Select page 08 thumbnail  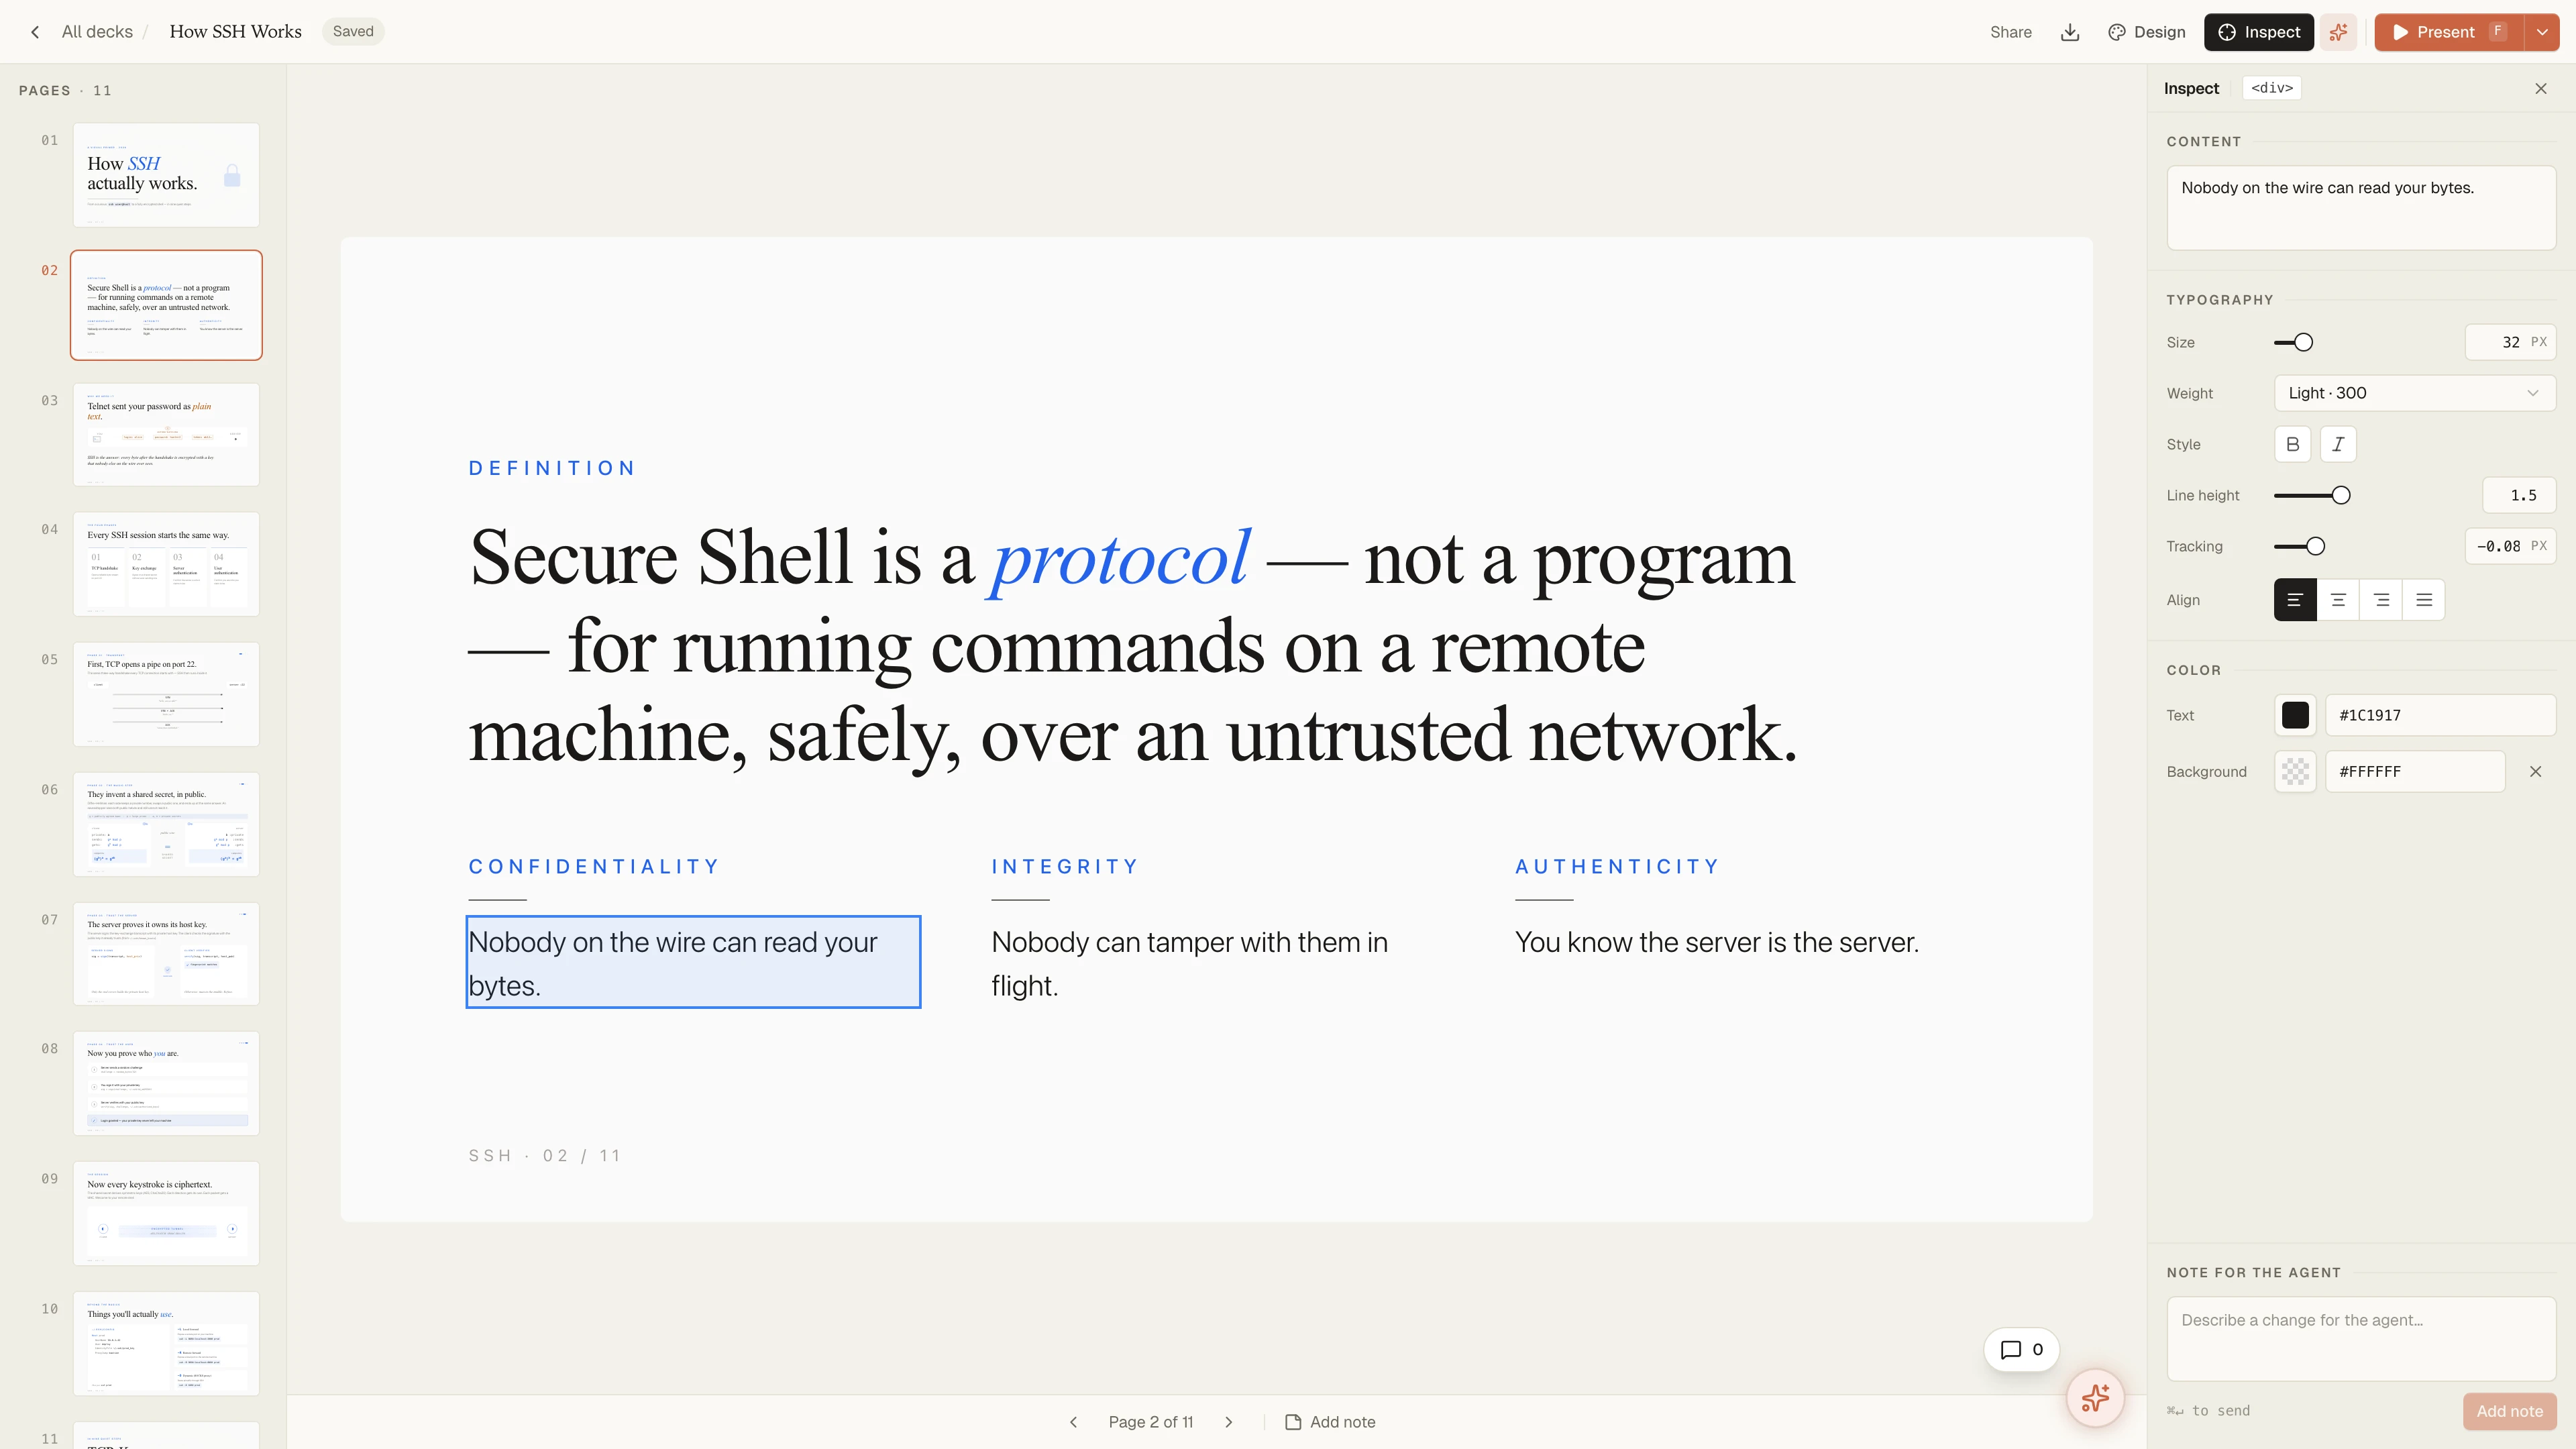click(x=166, y=1083)
